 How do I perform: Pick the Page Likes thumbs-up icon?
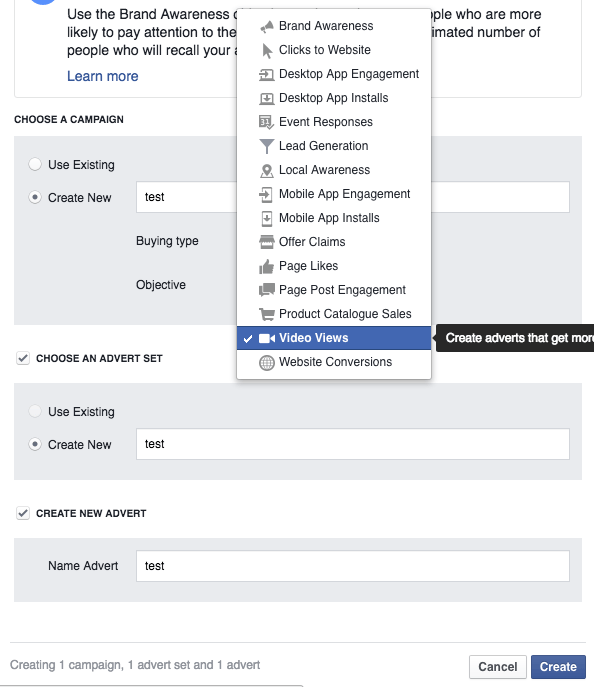tap(266, 266)
